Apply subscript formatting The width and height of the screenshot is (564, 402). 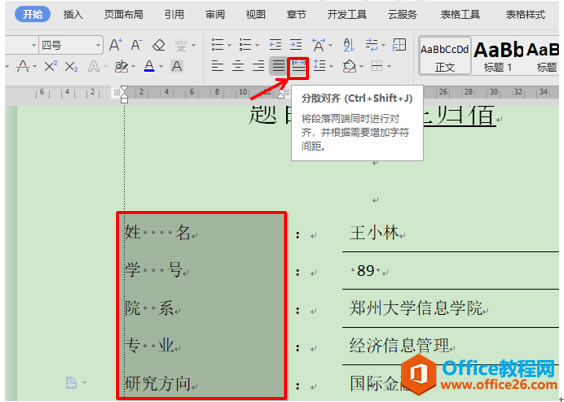(71, 67)
